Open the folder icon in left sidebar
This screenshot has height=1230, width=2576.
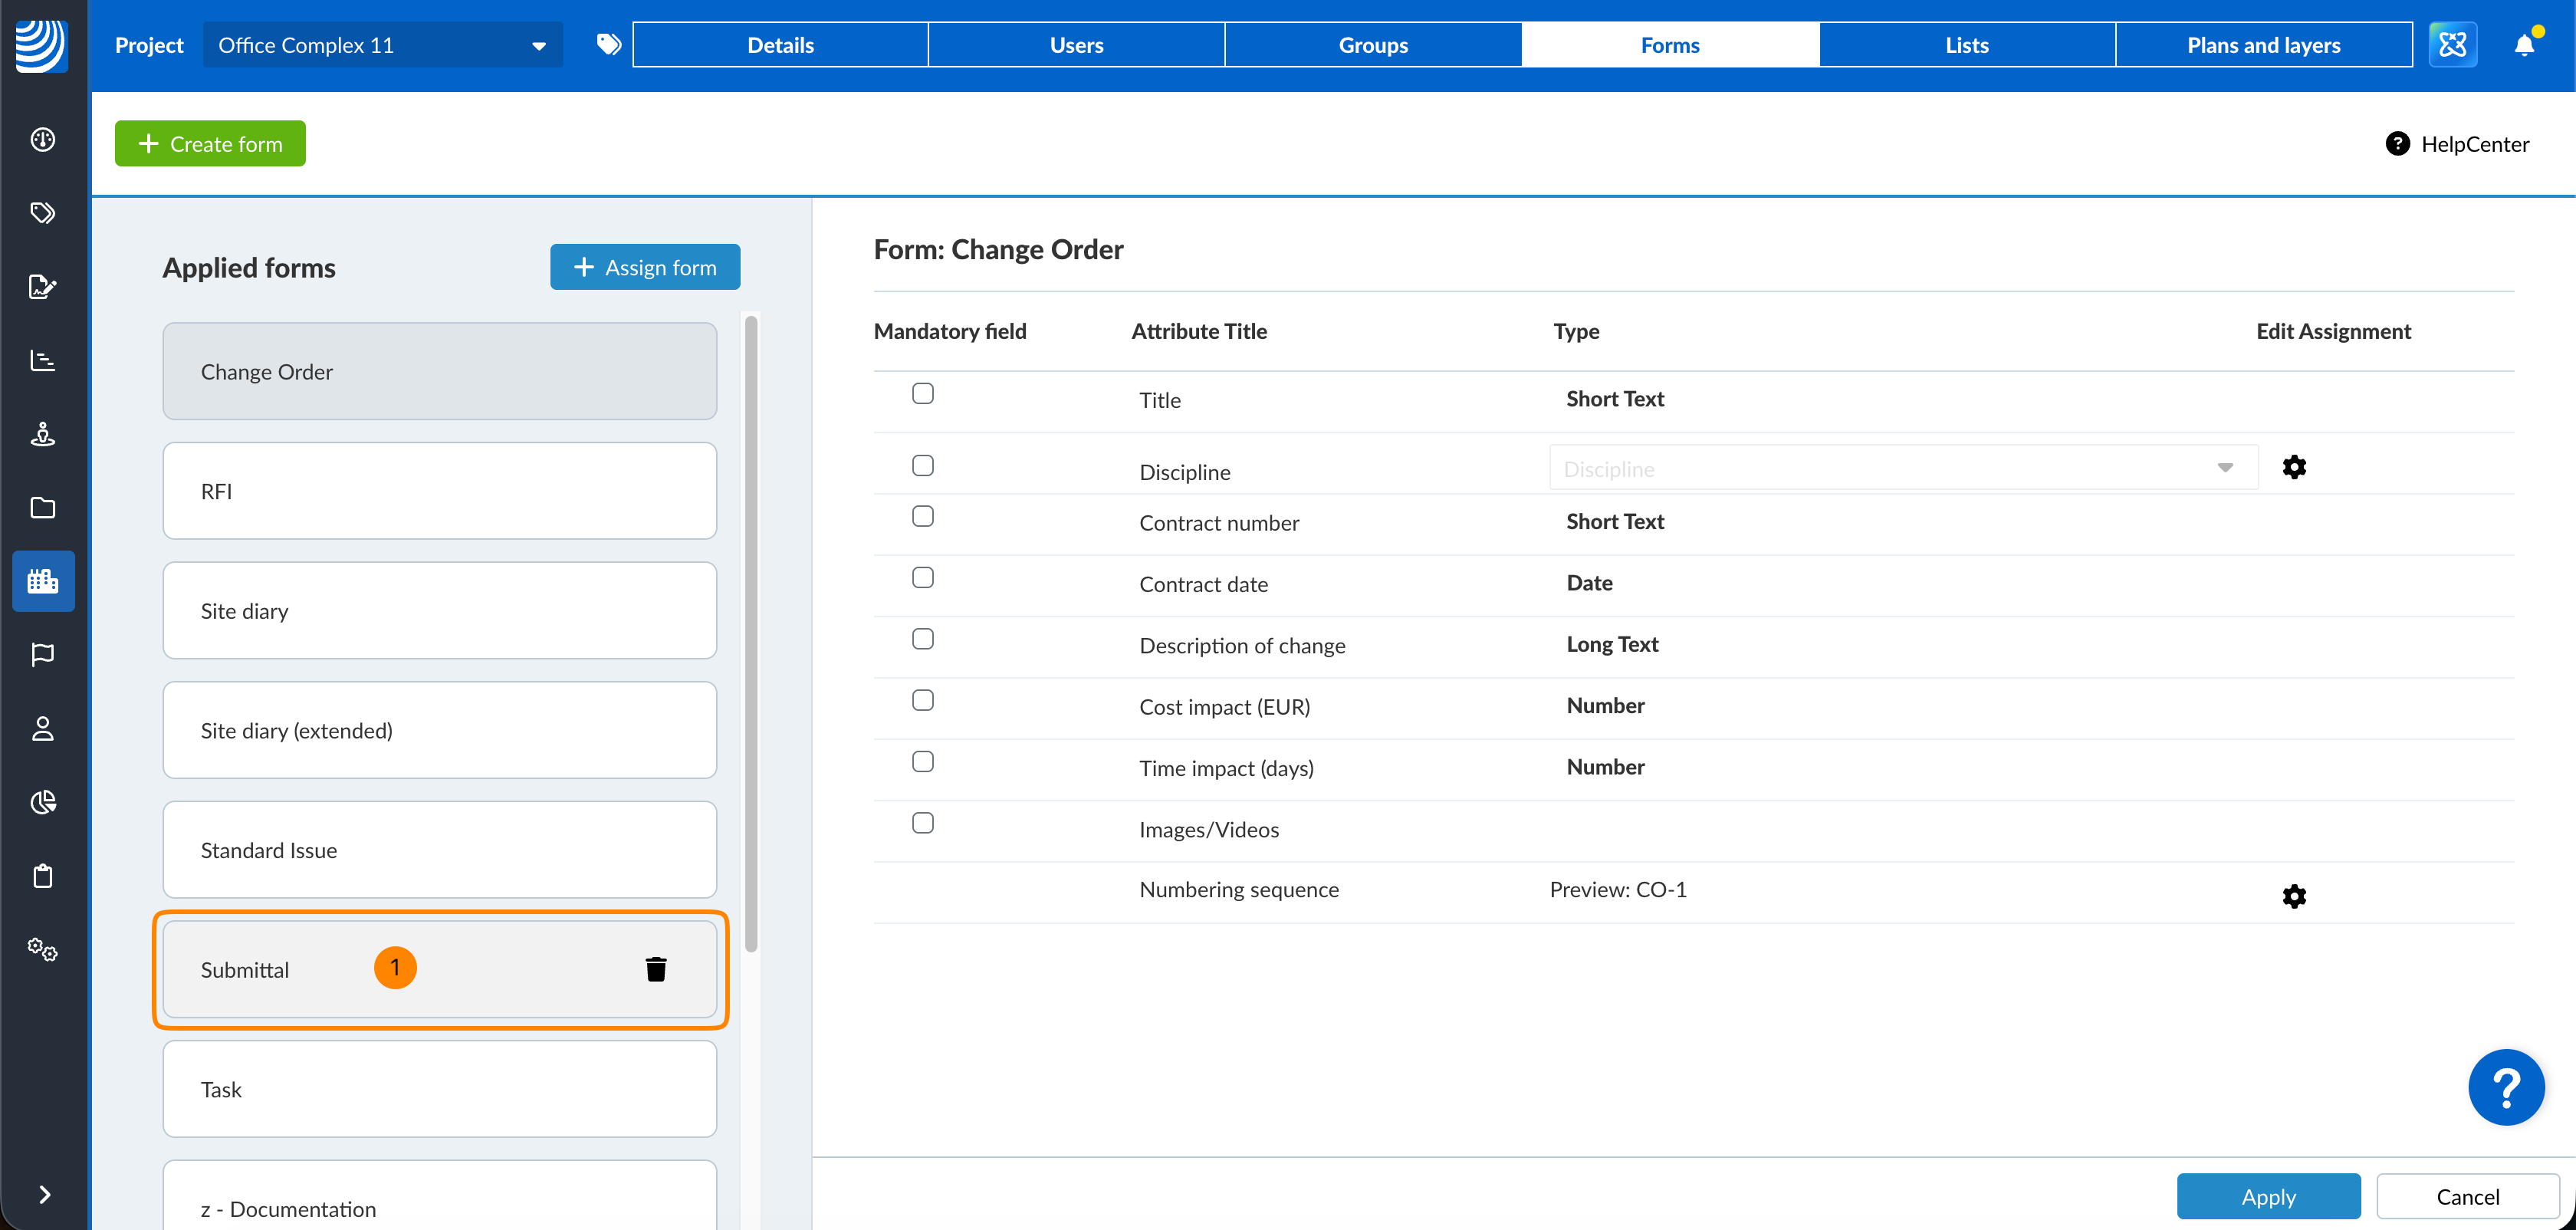coord(42,508)
